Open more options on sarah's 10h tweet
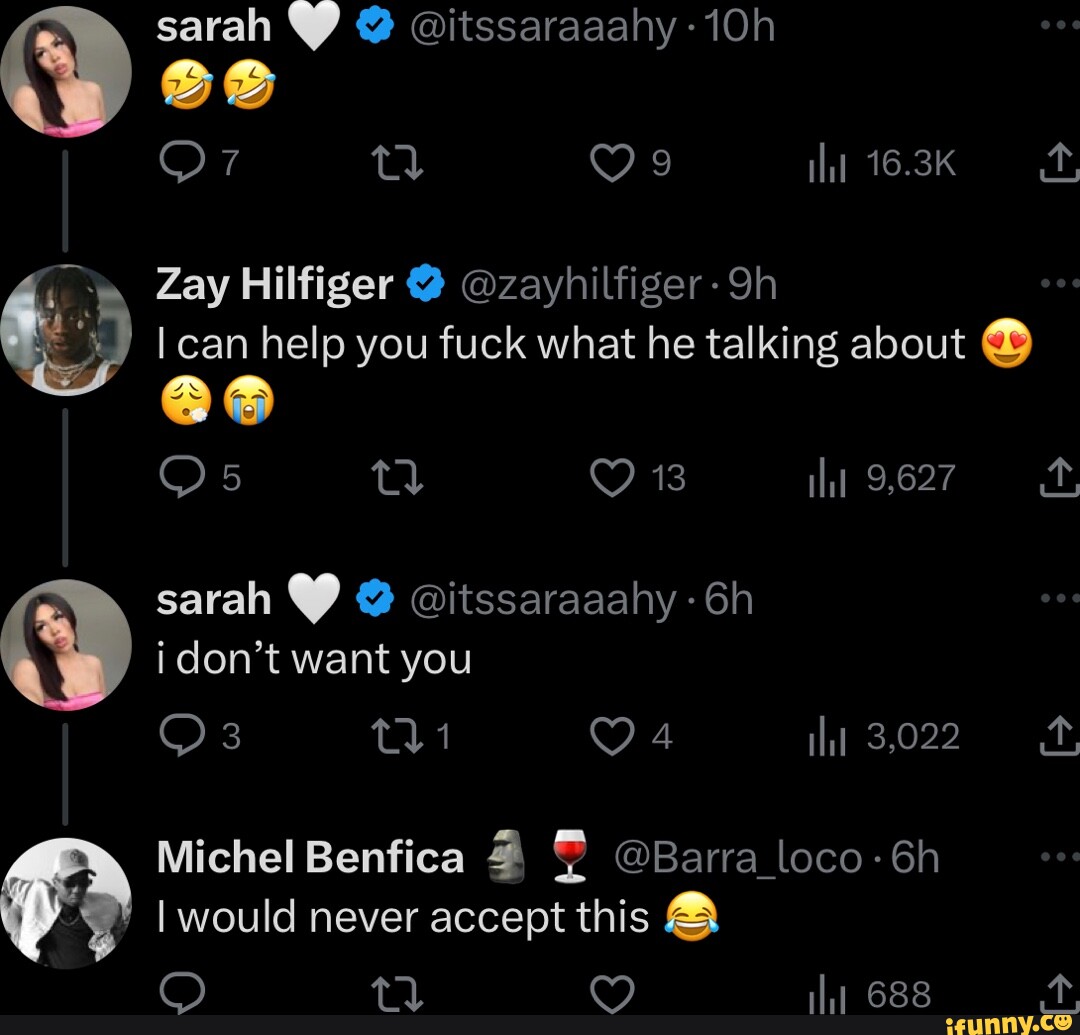Viewport: 1080px width, 1035px height. point(1063,26)
